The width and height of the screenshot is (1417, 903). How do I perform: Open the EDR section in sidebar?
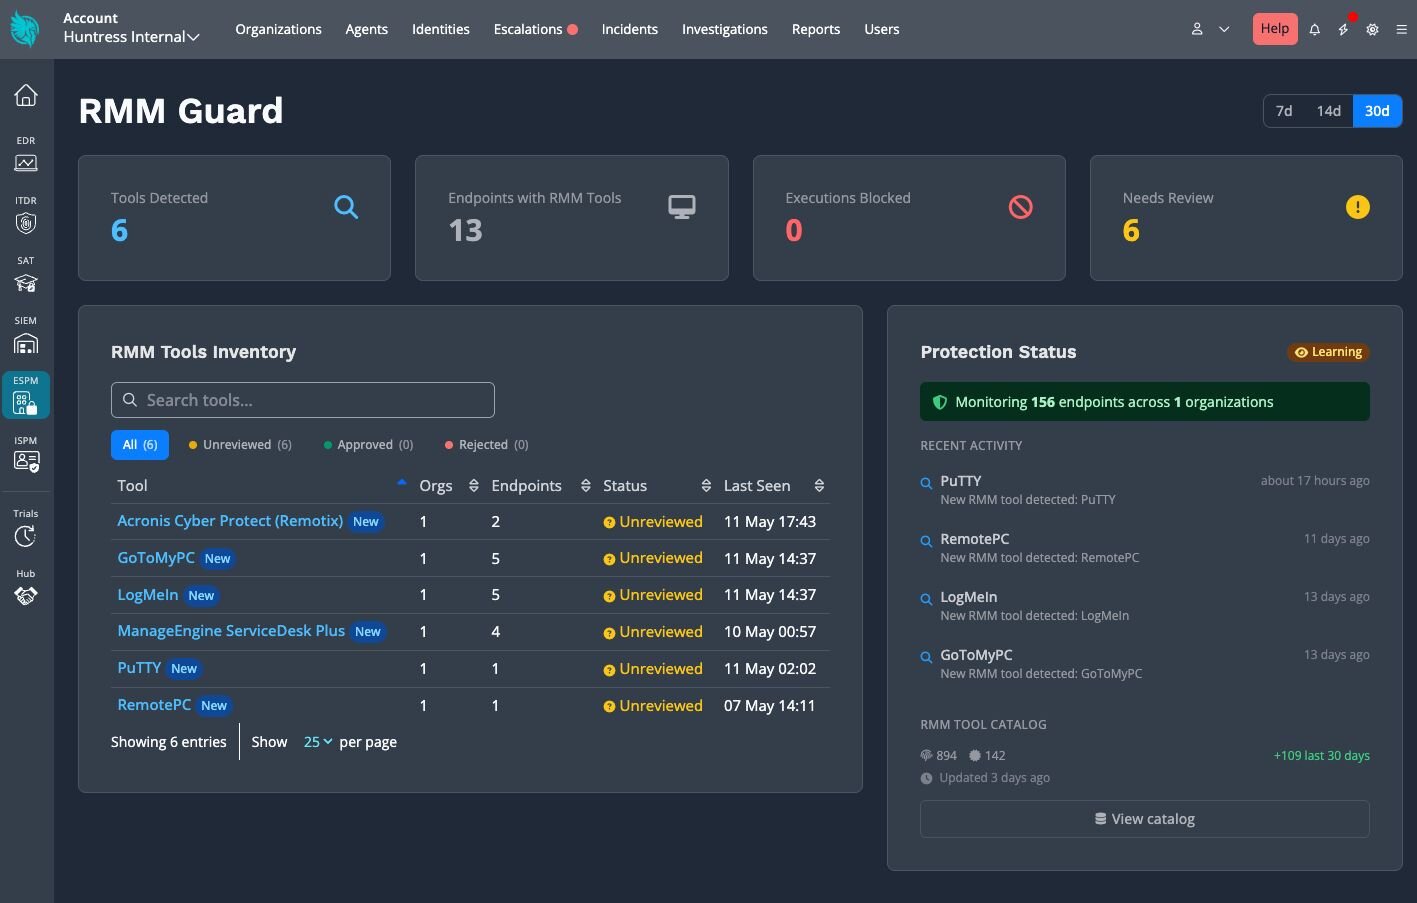(26, 154)
